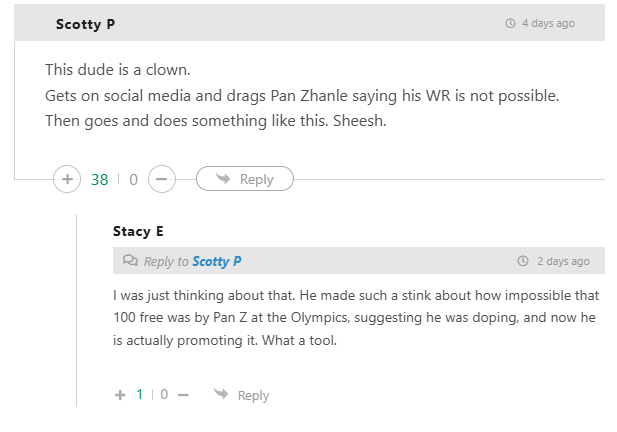Downvote Stacy E's reply with the minus icon
The height and width of the screenshot is (432, 617).
coord(183,395)
